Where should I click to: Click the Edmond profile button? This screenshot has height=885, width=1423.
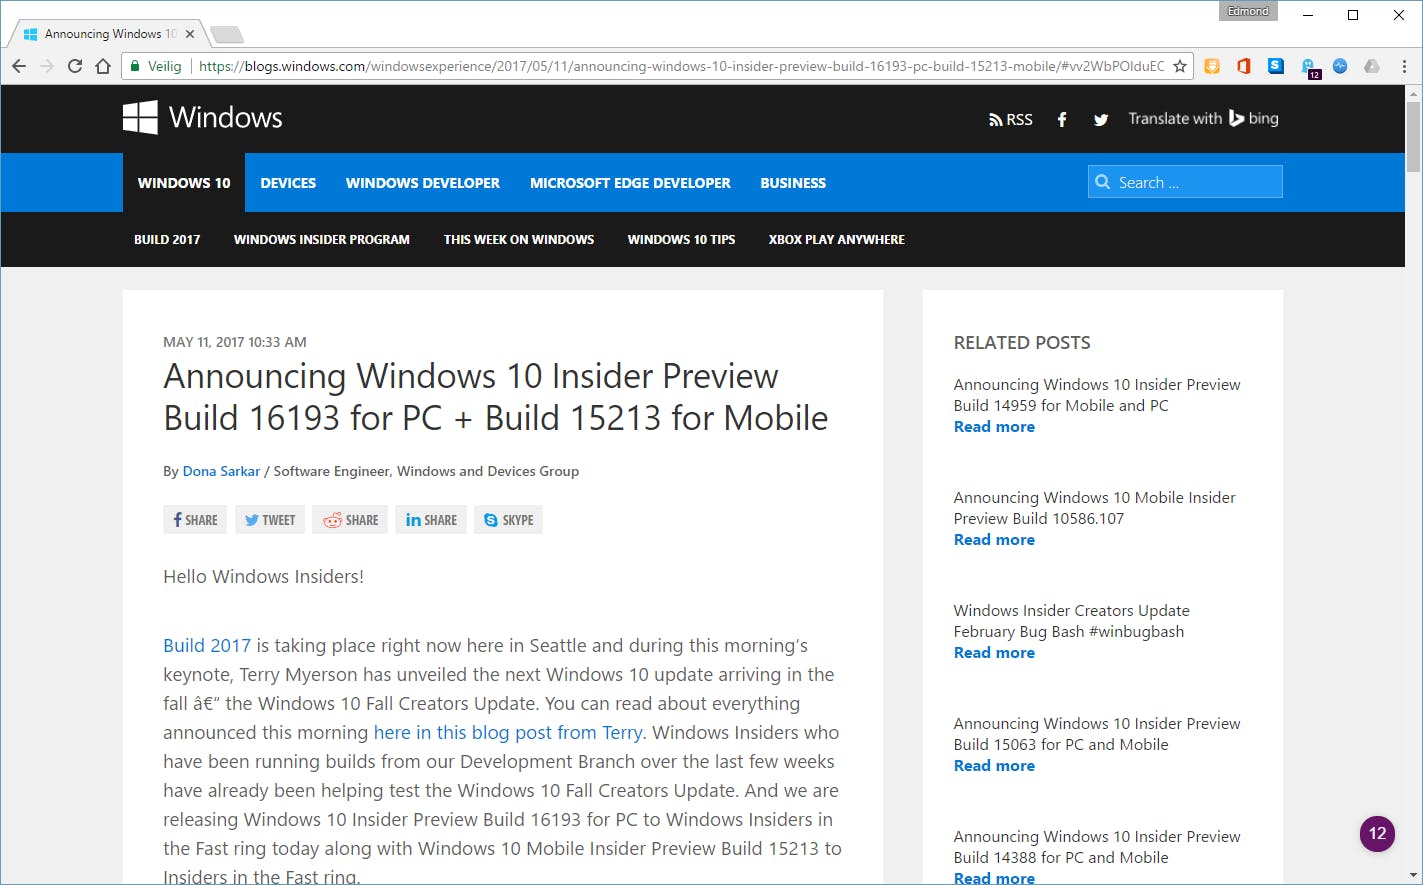(x=1248, y=11)
